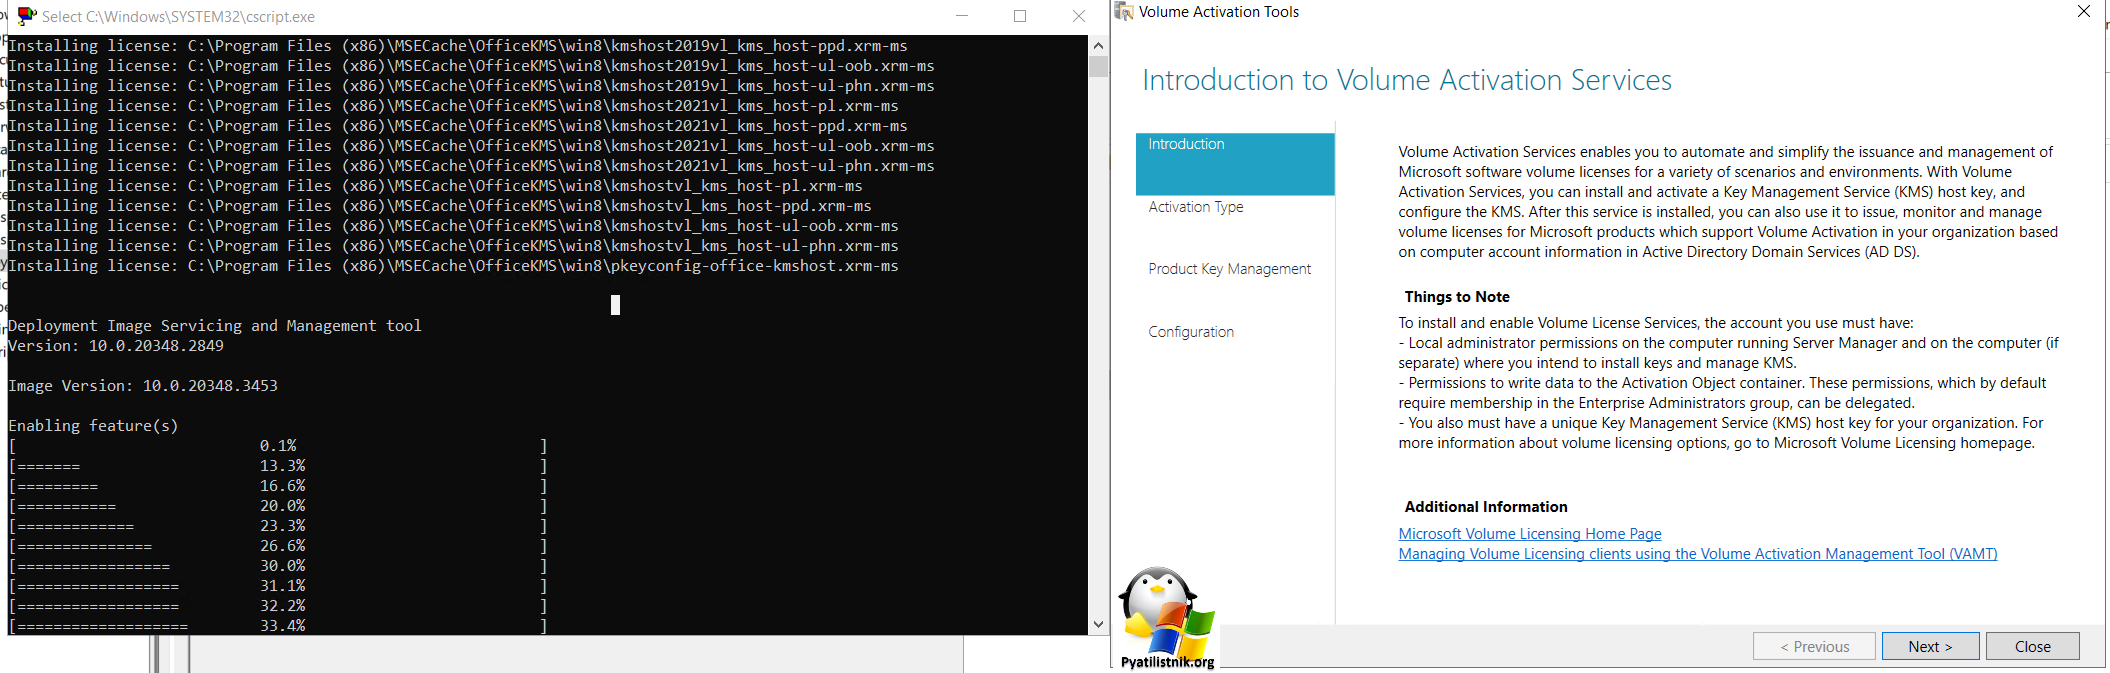Click the kmshostvl_kms_host-pl.xrm-ms license line
This screenshot has height=673, width=2110.
pos(435,186)
